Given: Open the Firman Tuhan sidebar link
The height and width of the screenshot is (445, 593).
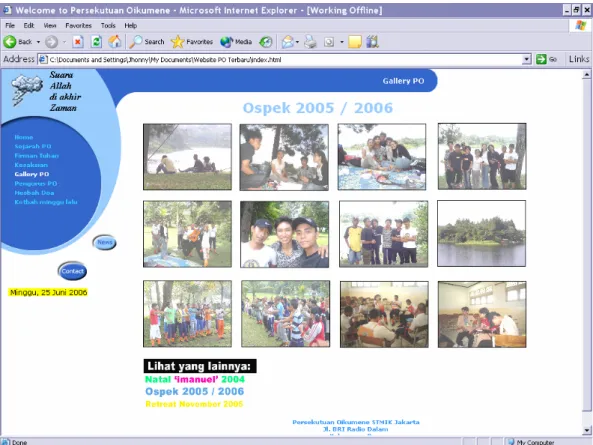Looking at the screenshot, I should coord(37,156).
